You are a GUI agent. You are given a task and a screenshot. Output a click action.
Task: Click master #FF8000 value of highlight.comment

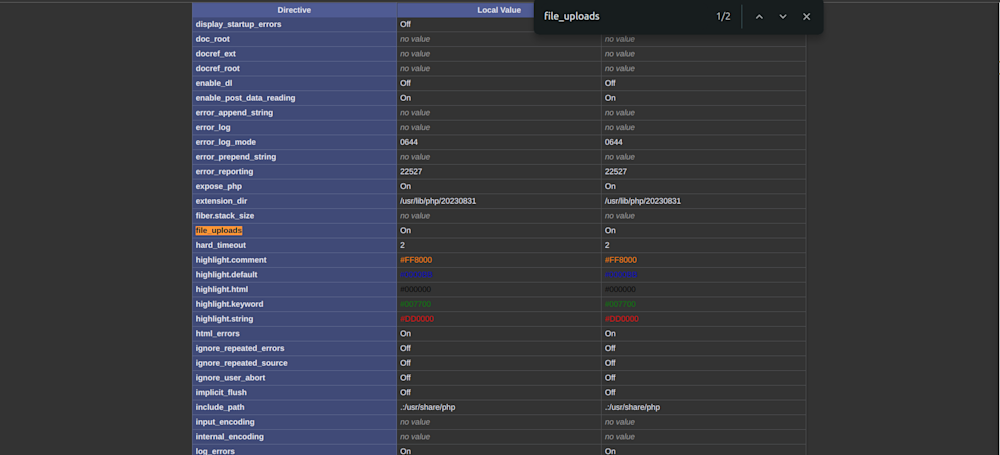621,260
